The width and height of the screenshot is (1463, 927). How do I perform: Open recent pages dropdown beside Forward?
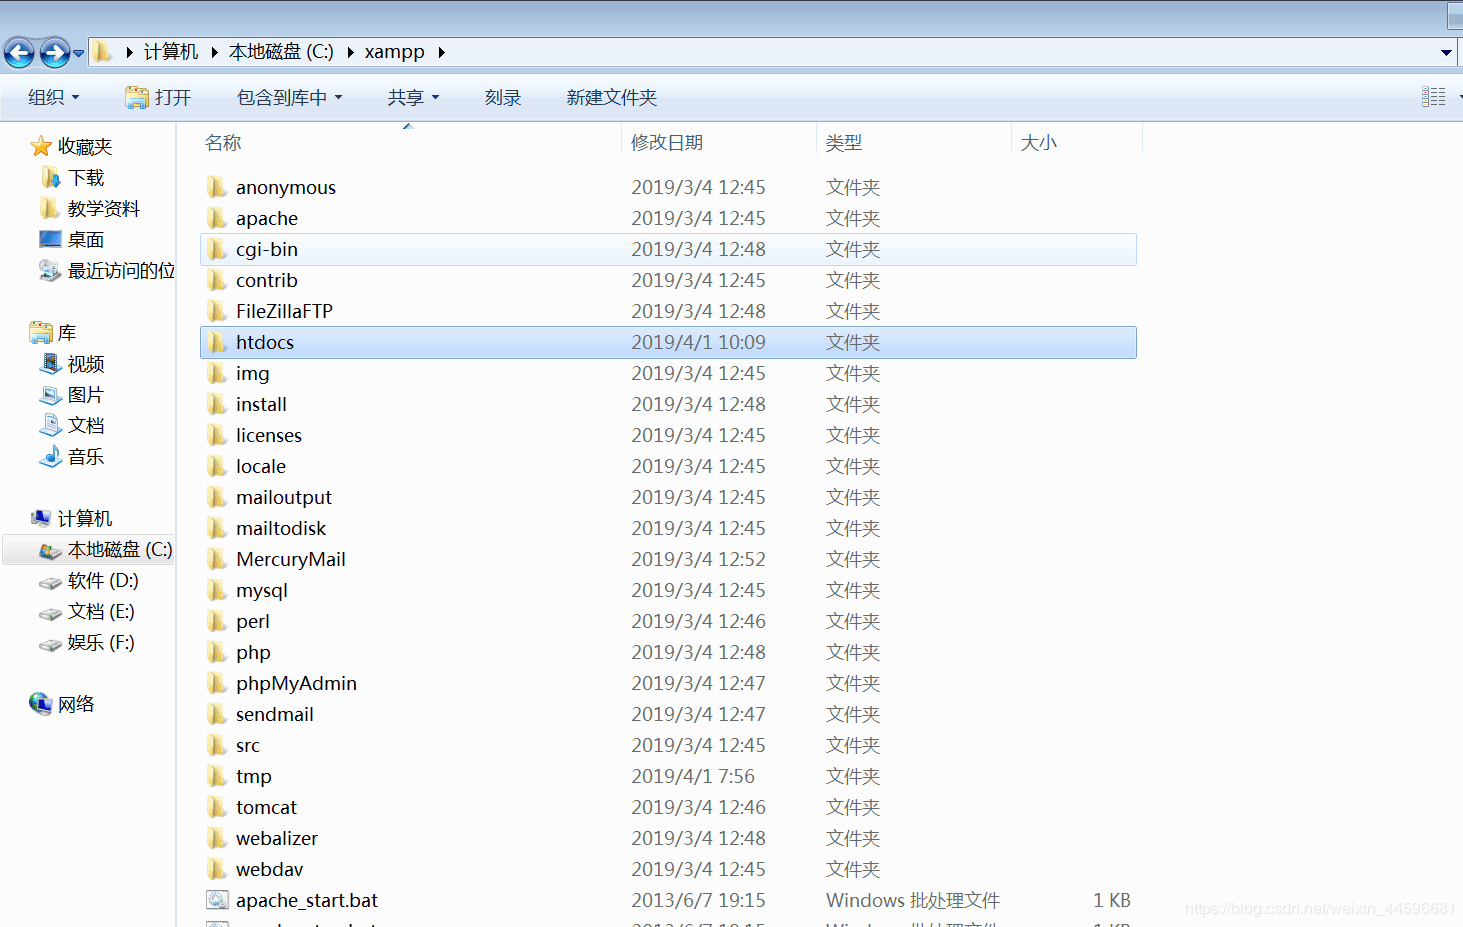coord(78,53)
